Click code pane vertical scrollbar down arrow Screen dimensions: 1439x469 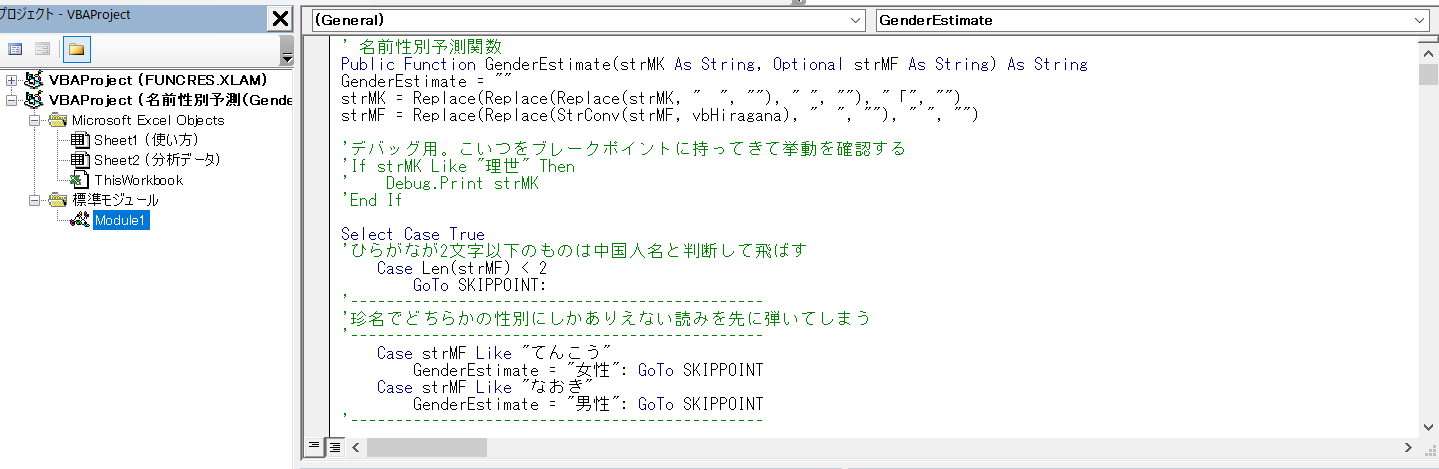point(1426,425)
